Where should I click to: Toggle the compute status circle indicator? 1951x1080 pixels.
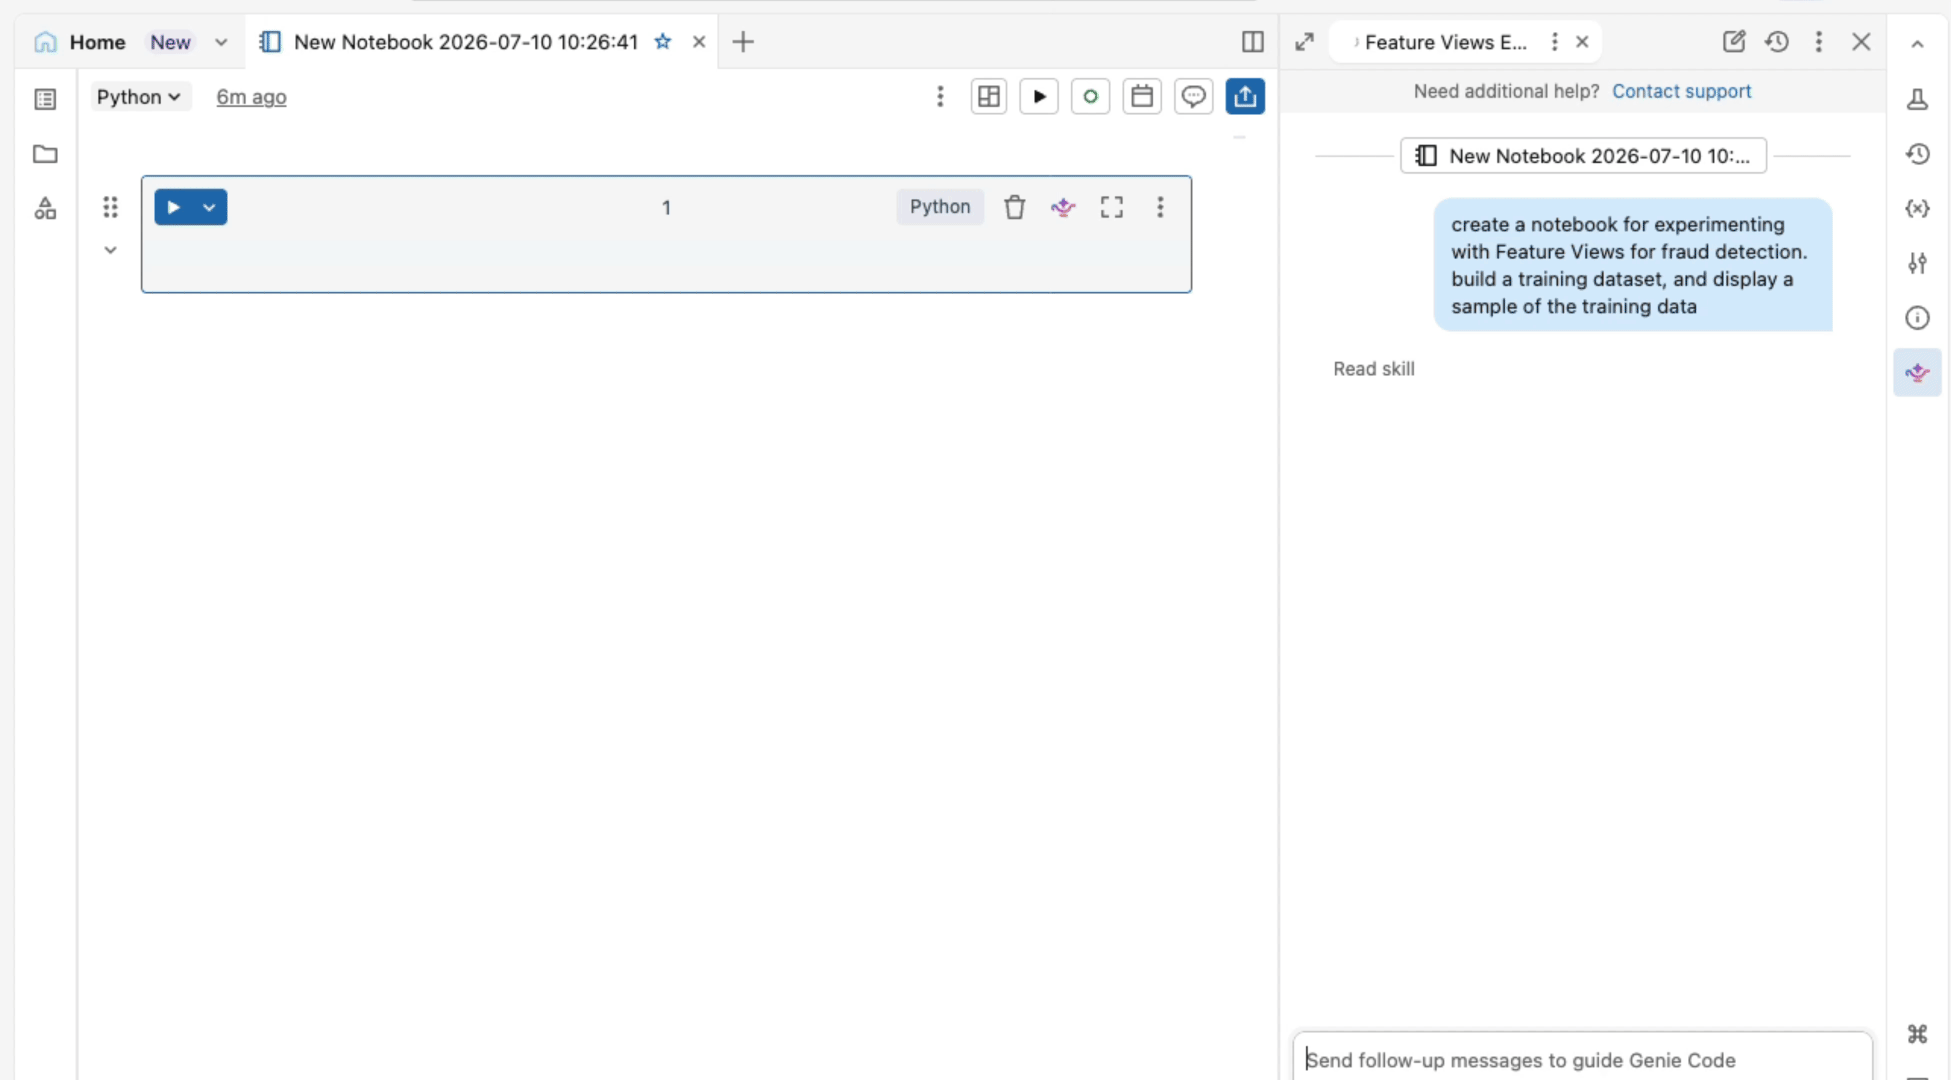click(1090, 97)
